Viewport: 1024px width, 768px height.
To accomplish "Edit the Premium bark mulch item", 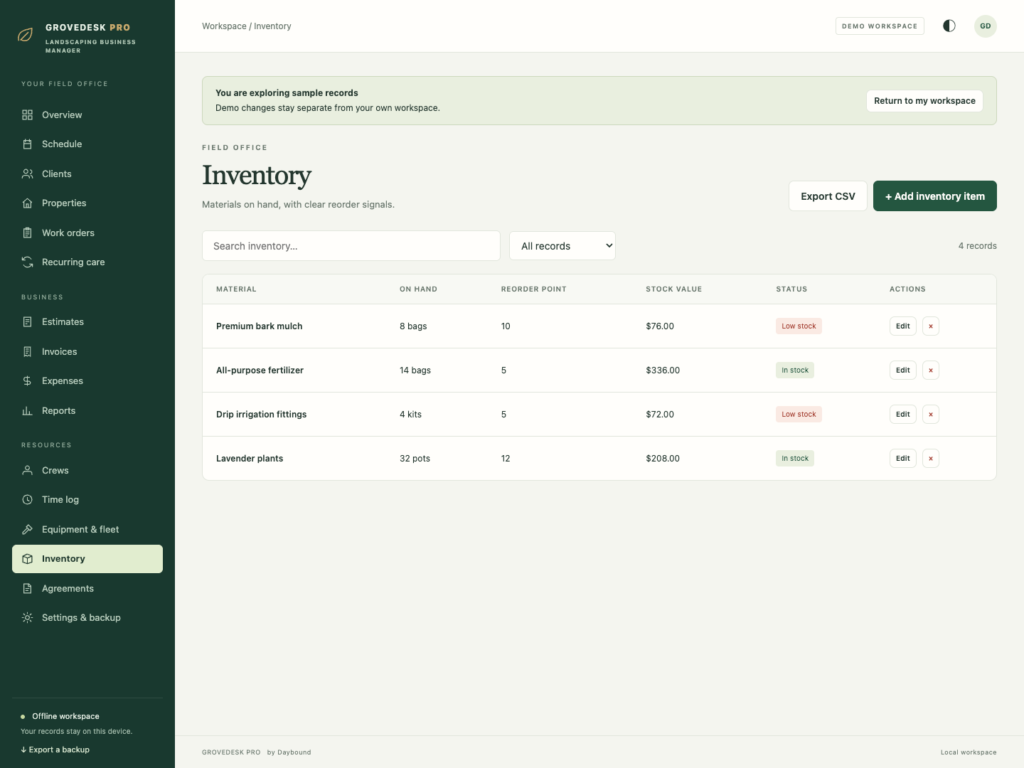I will pyautogui.click(x=903, y=326).
